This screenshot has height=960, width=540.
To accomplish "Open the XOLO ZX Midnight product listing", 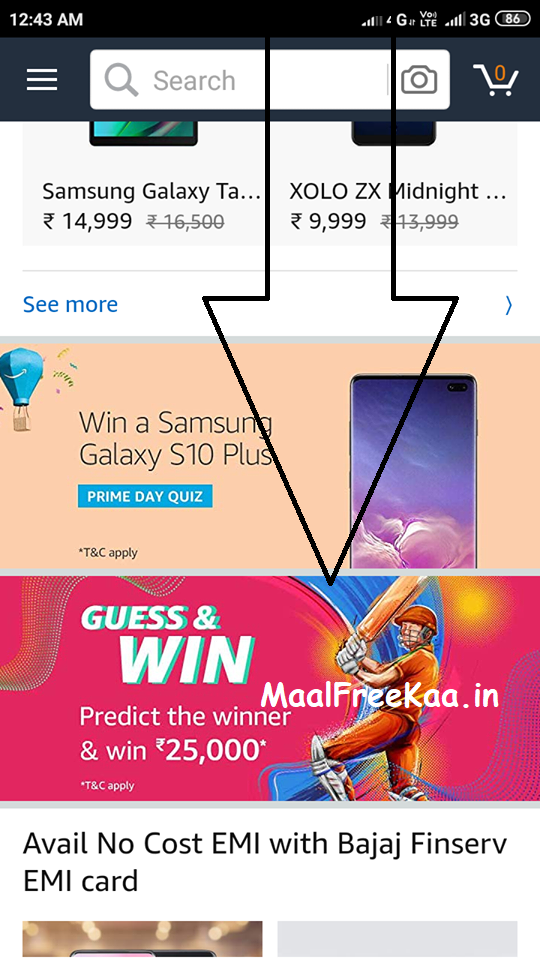I will click(x=397, y=184).
